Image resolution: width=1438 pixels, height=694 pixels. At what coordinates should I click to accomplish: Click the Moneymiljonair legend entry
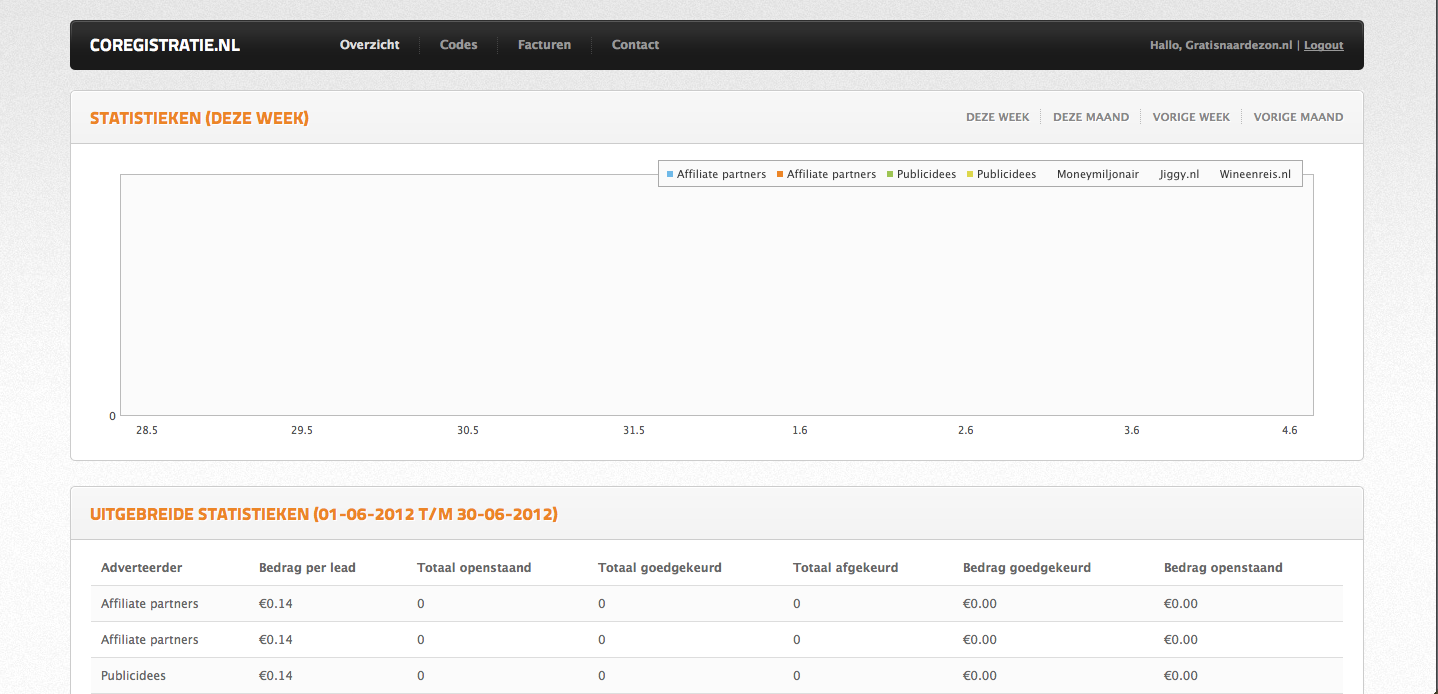(x=1097, y=174)
